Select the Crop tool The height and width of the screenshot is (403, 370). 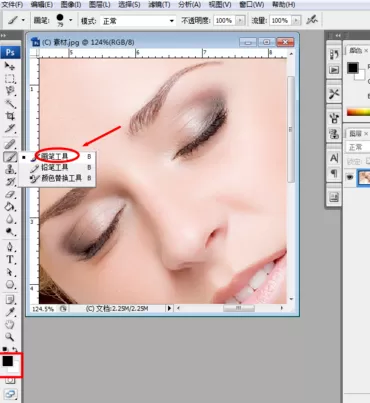(x=10, y=116)
